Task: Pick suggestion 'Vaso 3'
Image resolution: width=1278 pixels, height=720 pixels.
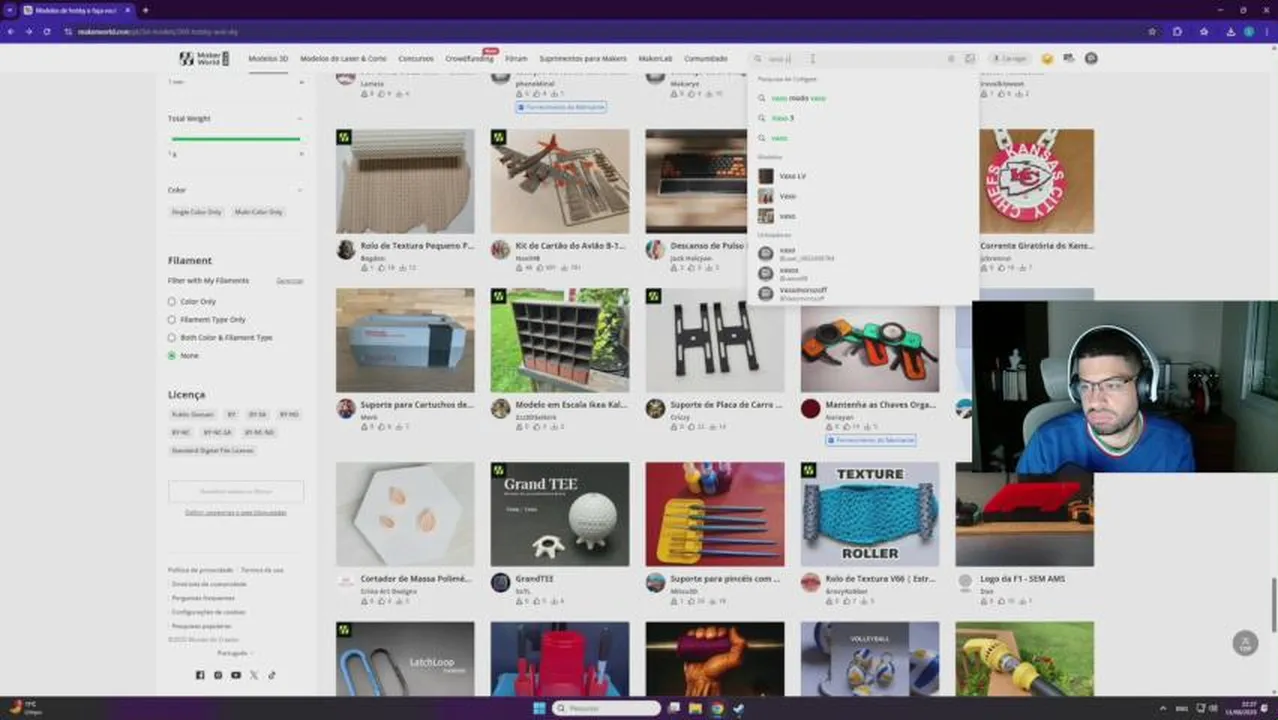Action: [782, 118]
